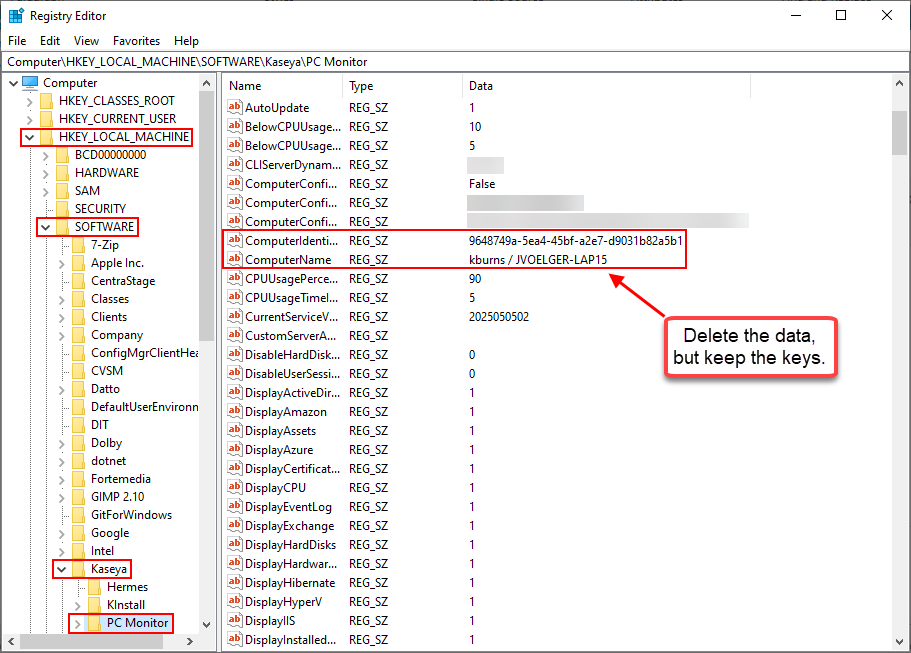Click the tree pane horizontal scrollbar thumb
911x653 pixels.
(91, 641)
